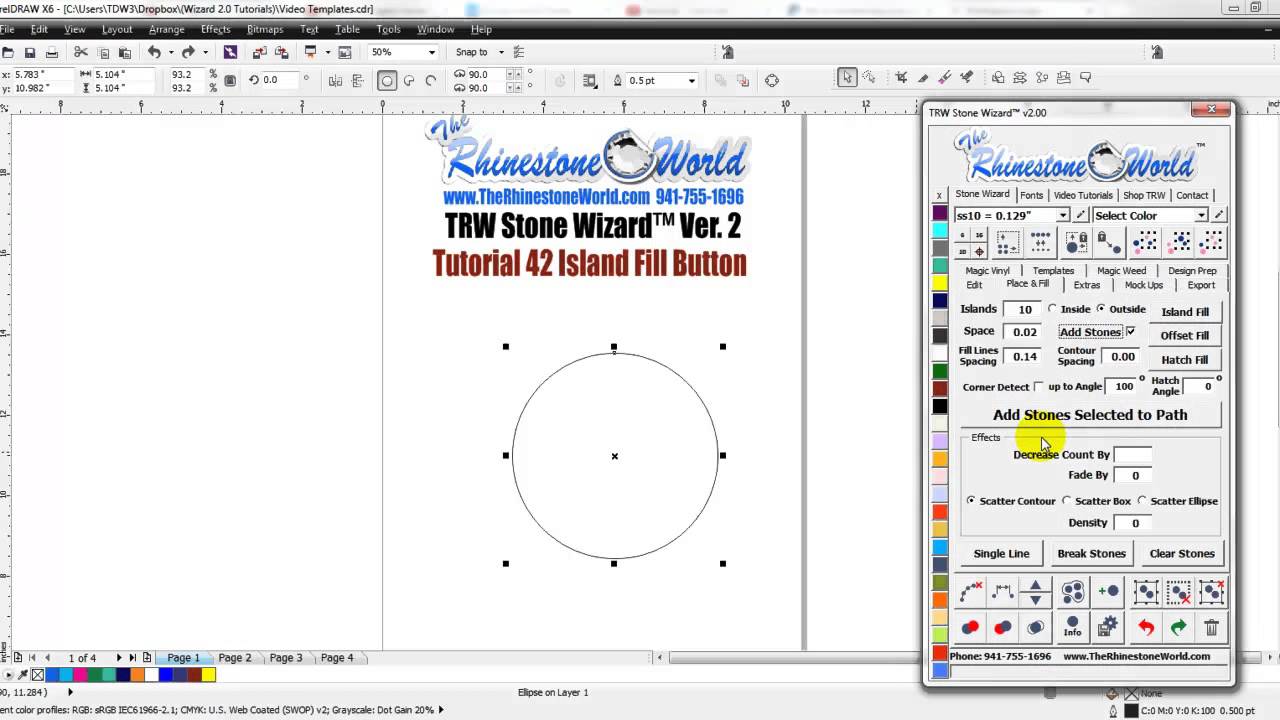Open the Snap to dropdown
This screenshot has width=1280, height=720.
coord(499,52)
